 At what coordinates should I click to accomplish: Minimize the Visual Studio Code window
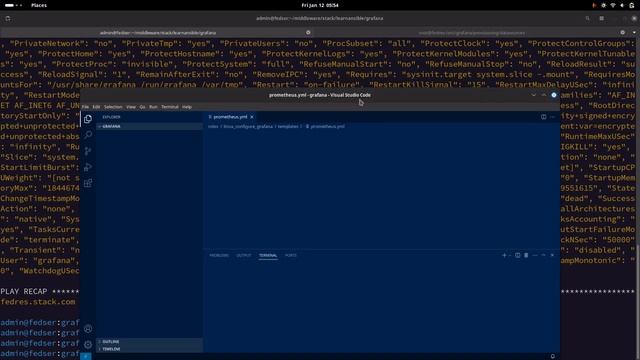click(x=533, y=95)
